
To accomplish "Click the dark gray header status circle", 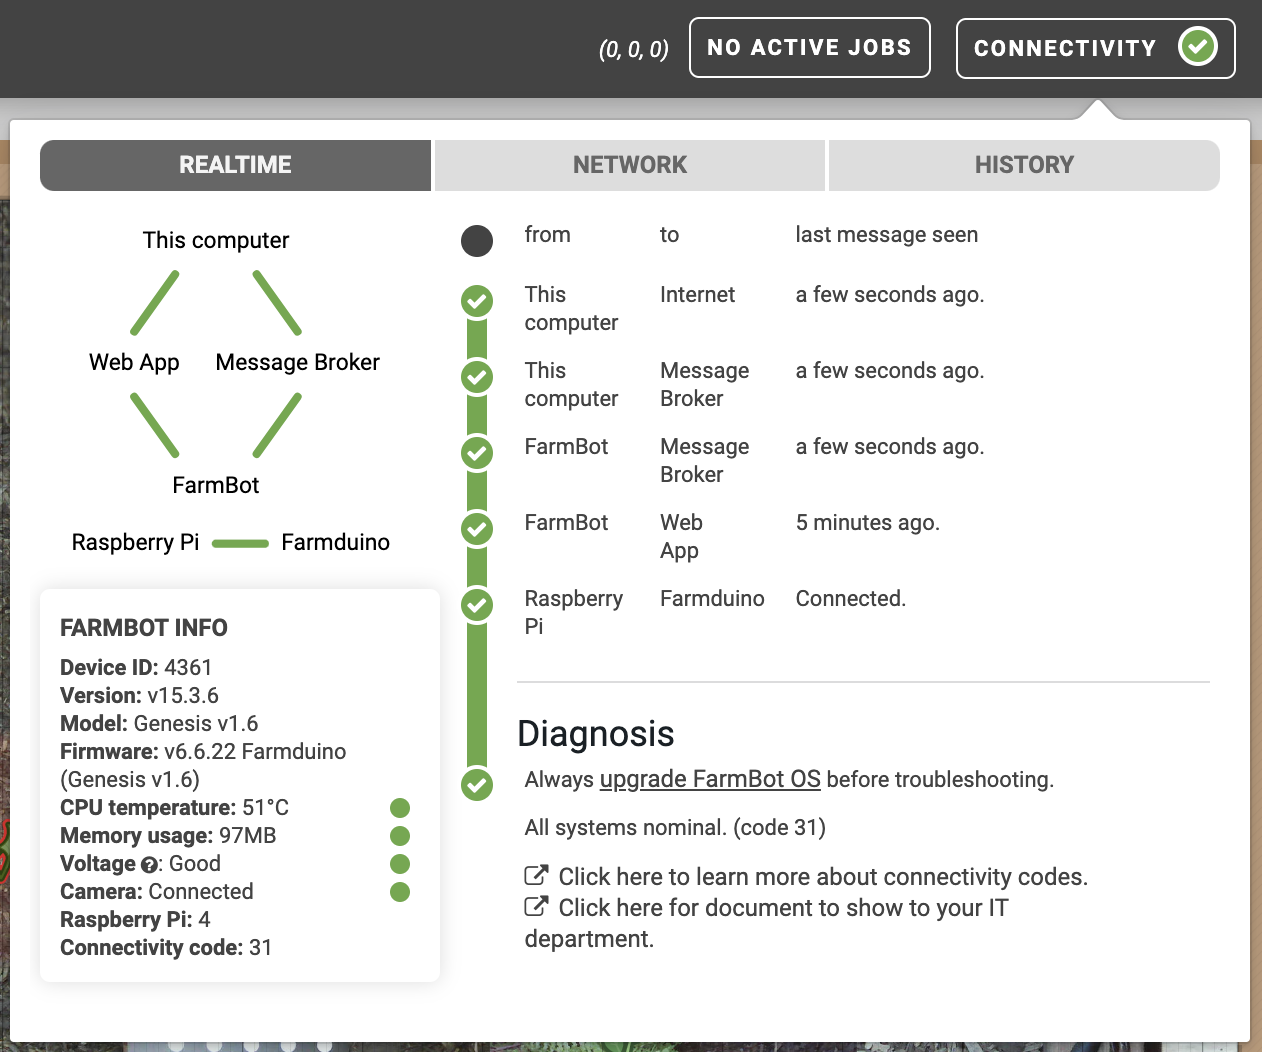I will [x=477, y=241].
